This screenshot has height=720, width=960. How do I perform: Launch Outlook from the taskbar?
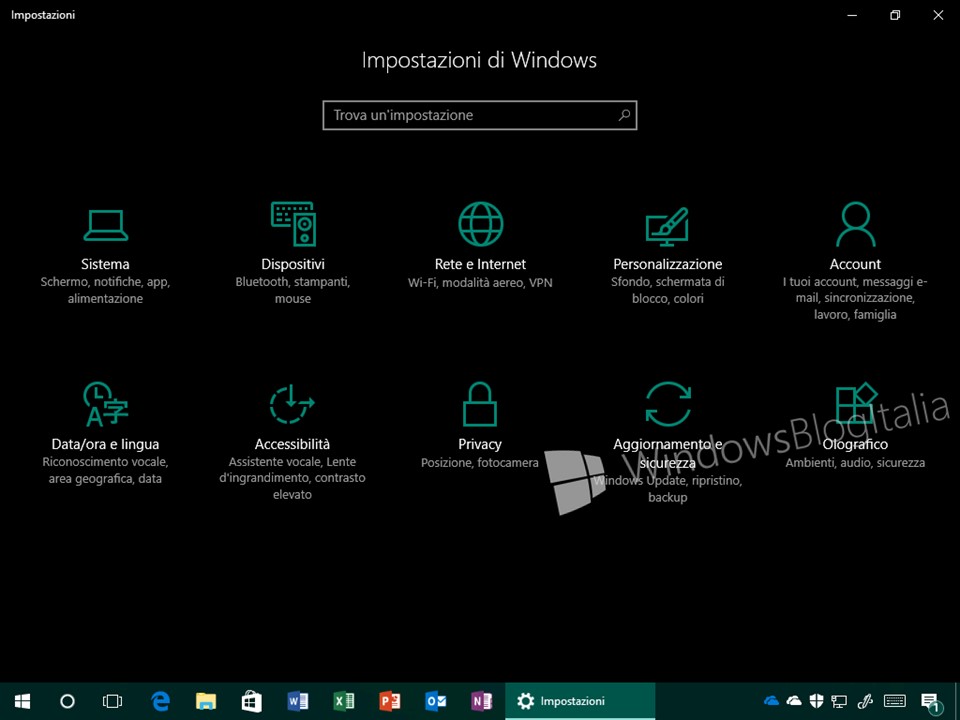click(436, 701)
